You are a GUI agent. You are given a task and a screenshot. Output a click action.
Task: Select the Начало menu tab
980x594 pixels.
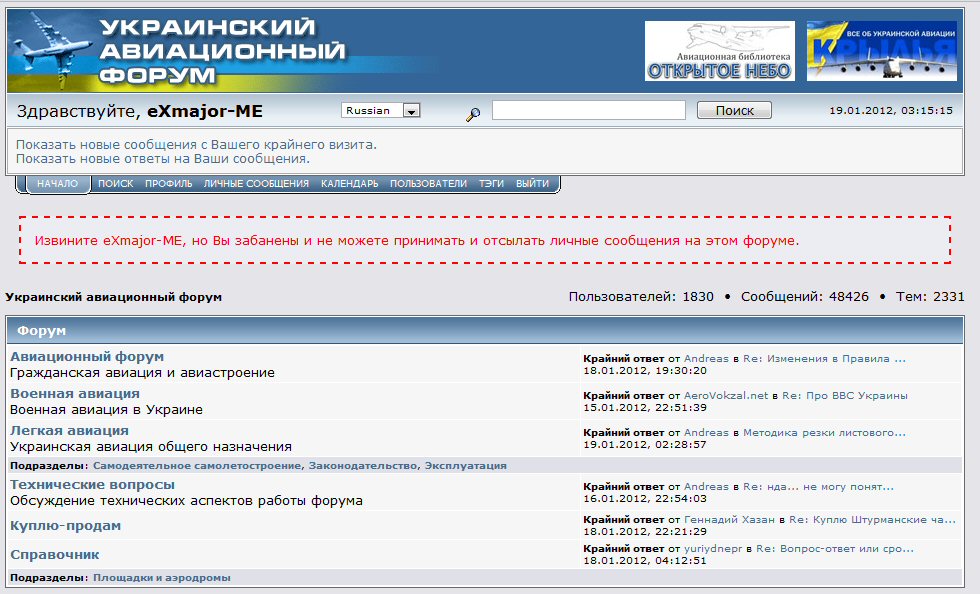(57, 184)
